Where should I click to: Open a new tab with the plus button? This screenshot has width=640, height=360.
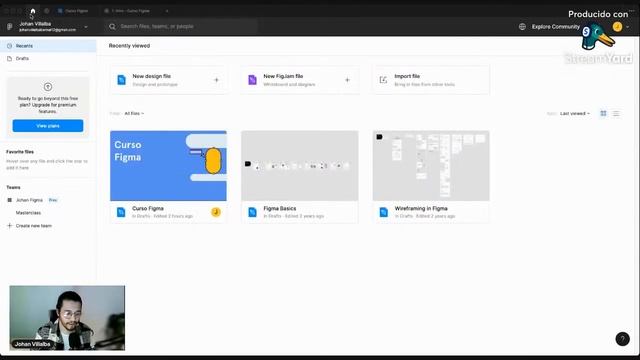click(x=167, y=11)
